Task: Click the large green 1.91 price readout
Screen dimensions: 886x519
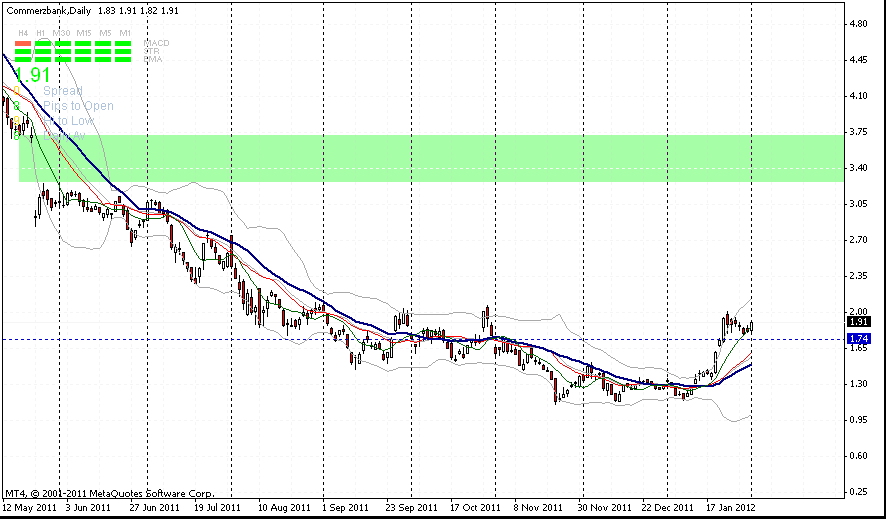Action: point(32,75)
